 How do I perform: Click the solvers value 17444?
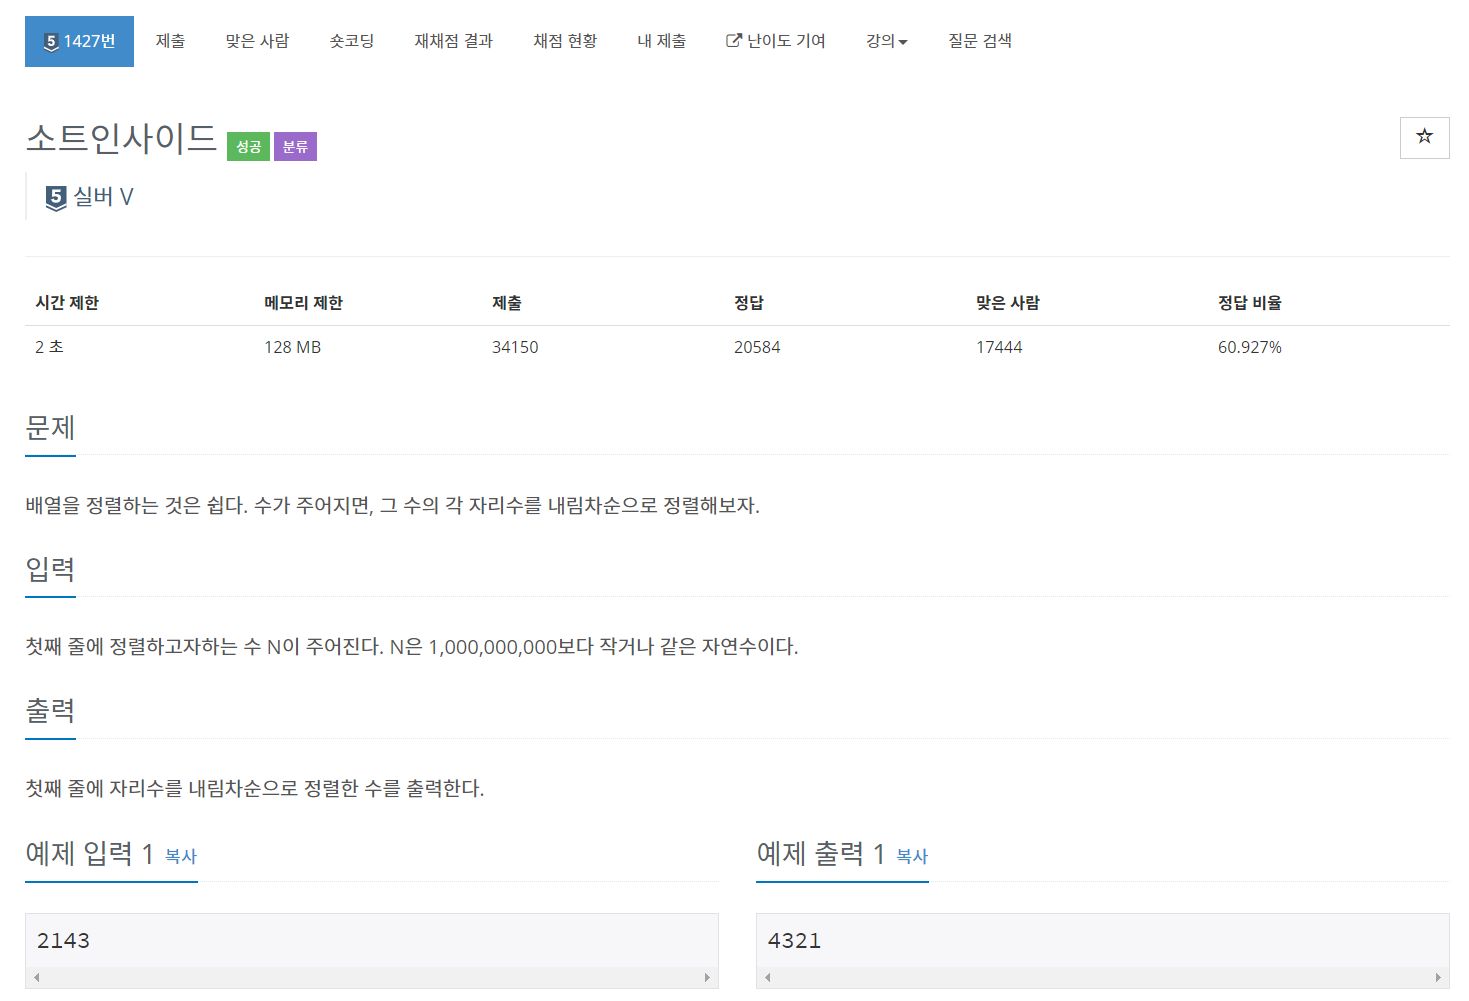pos(999,347)
